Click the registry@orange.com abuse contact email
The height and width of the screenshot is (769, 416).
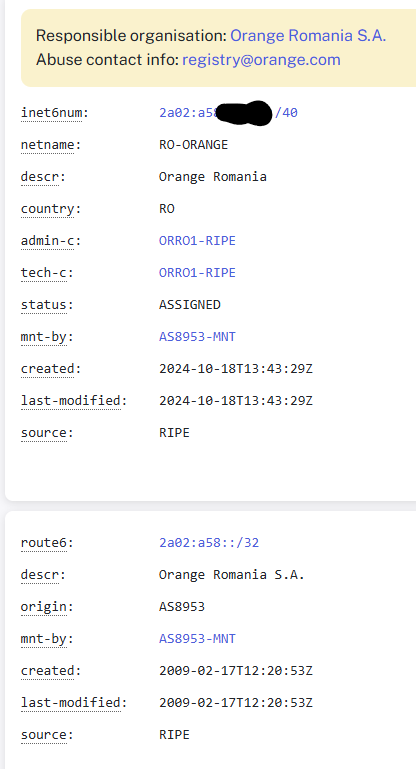tap(261, 60)
